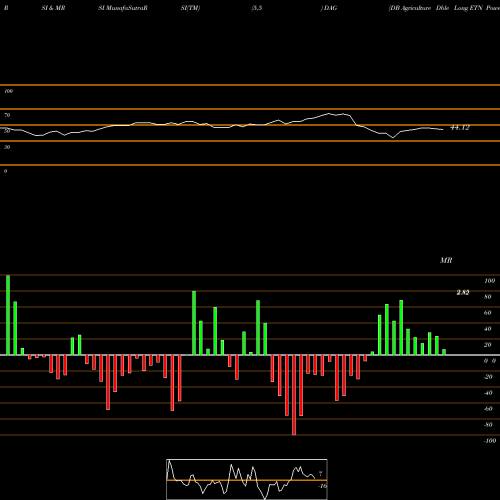The width and height of the screenshot is (500, 500).
Task: Click the deepest red MR bar reaching -100
Action: tap(294, 395)
